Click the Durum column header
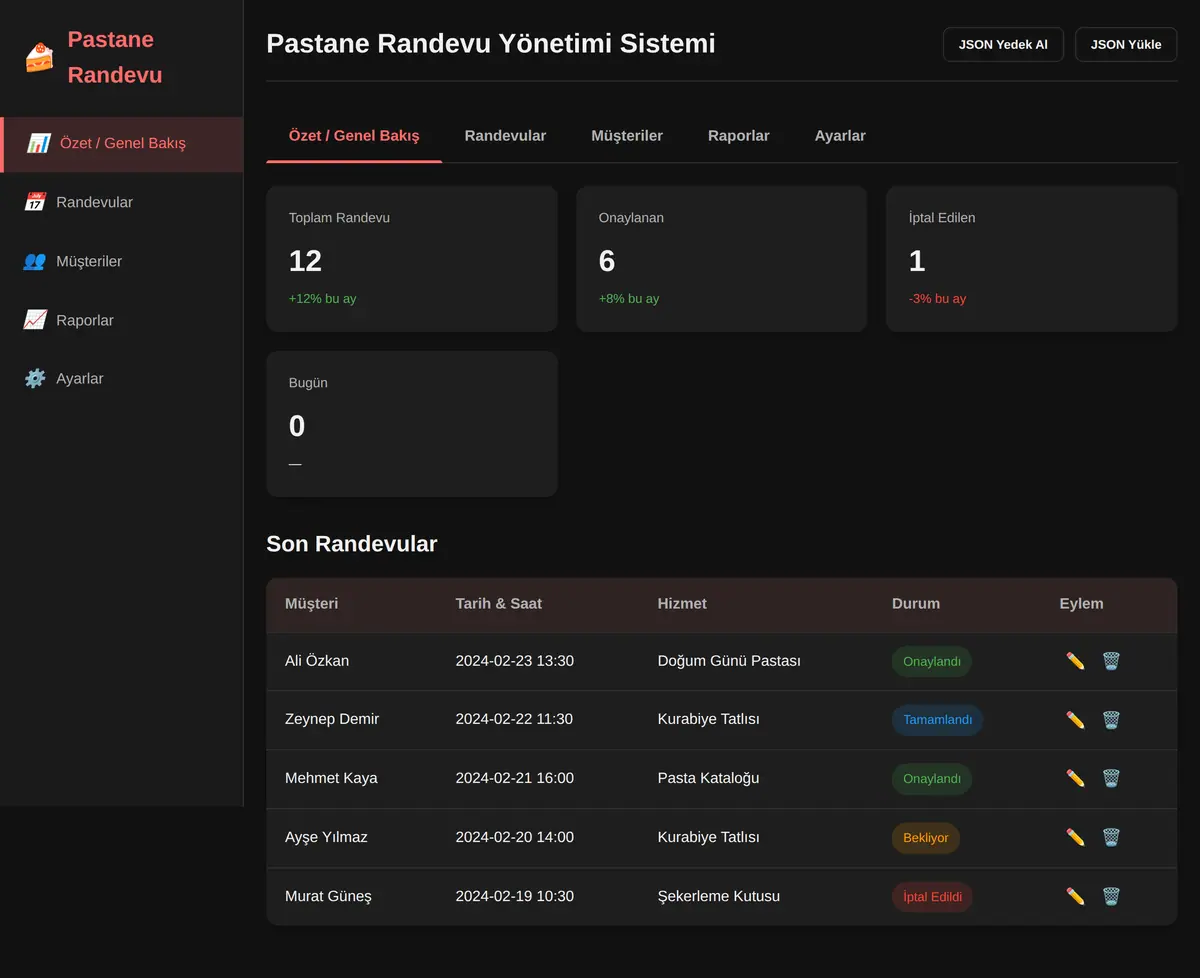 (x=916, y=604)
